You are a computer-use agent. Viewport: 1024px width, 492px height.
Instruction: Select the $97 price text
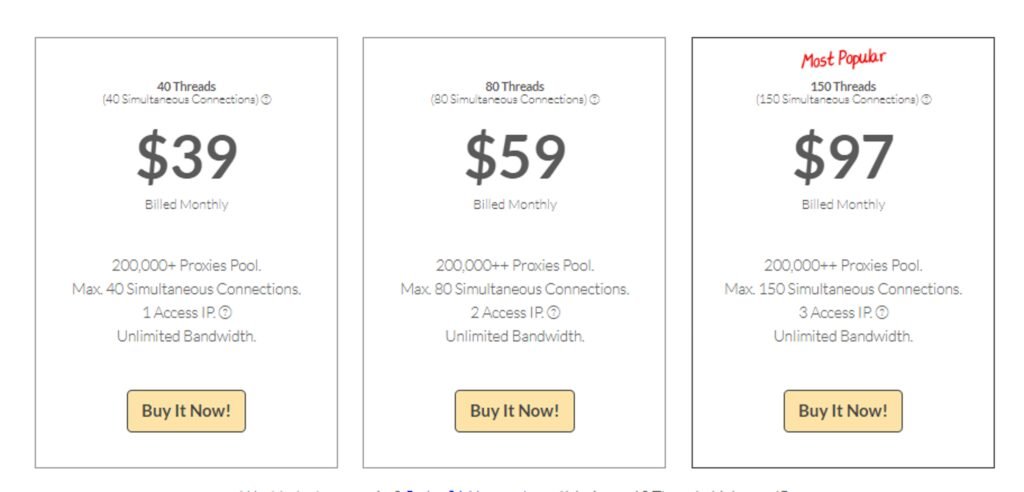pos(843,157)
